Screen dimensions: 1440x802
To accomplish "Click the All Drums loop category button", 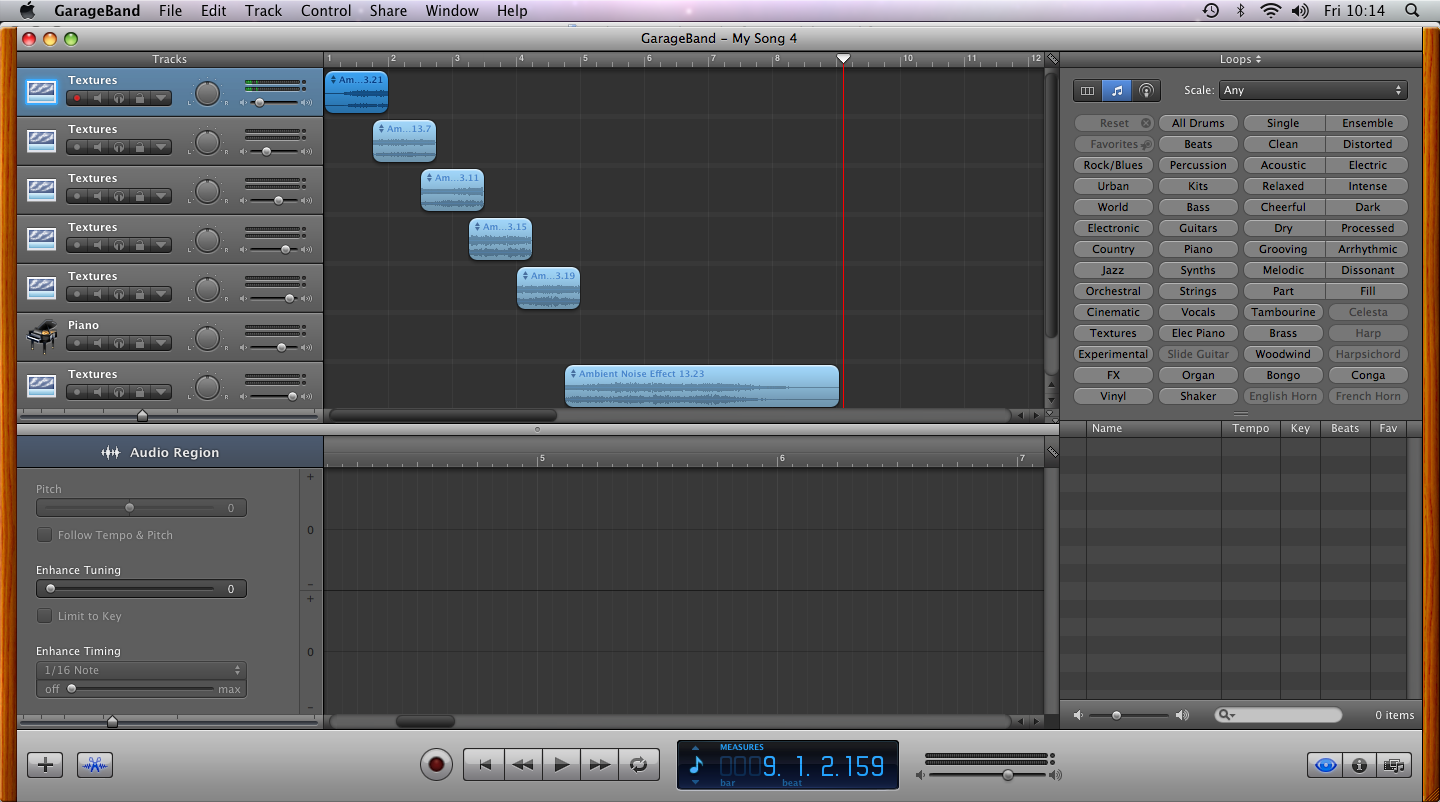I will tap(1198, 123).
